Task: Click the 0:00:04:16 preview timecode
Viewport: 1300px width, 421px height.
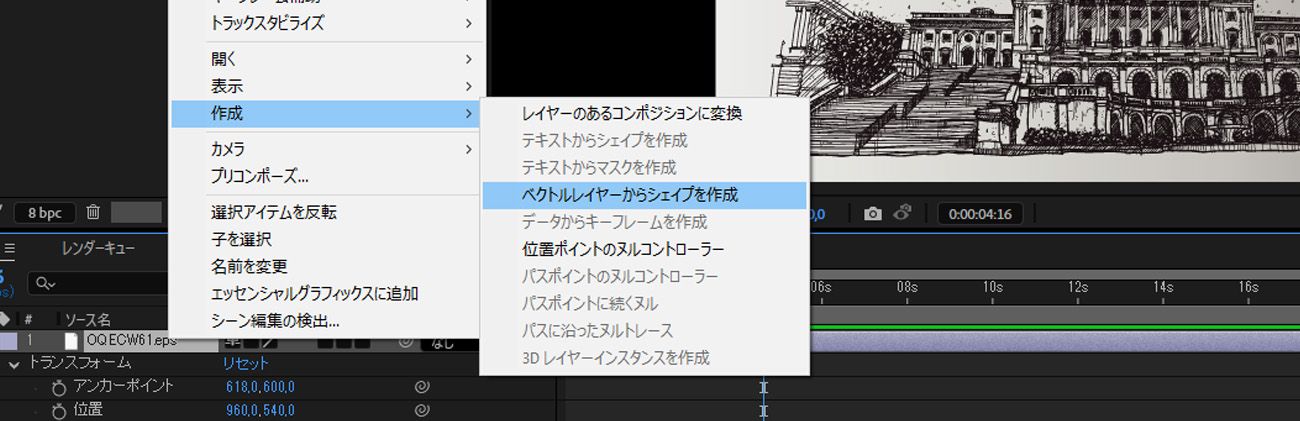Action: [x=980, y=213]
